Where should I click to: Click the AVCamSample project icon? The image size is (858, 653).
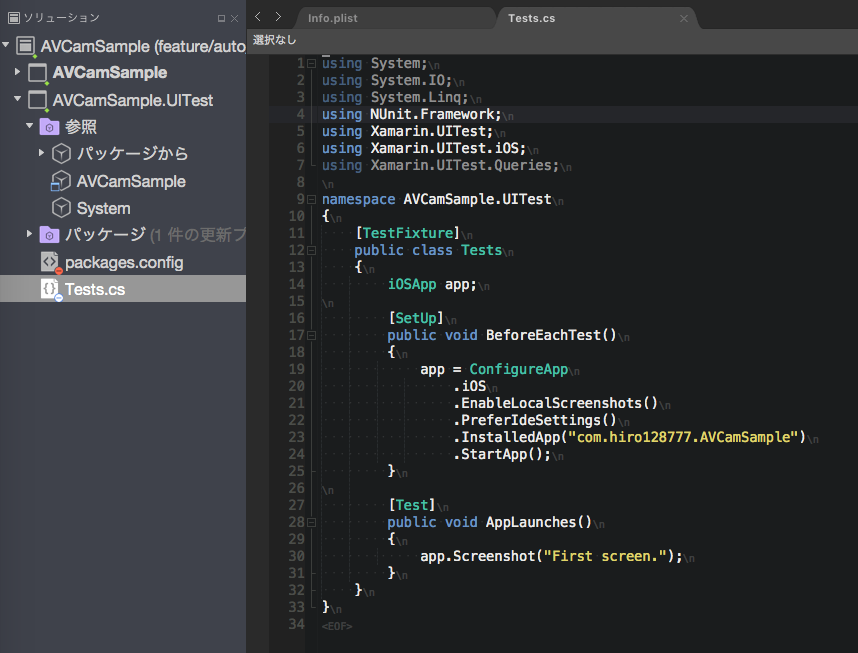click(37, 73)
